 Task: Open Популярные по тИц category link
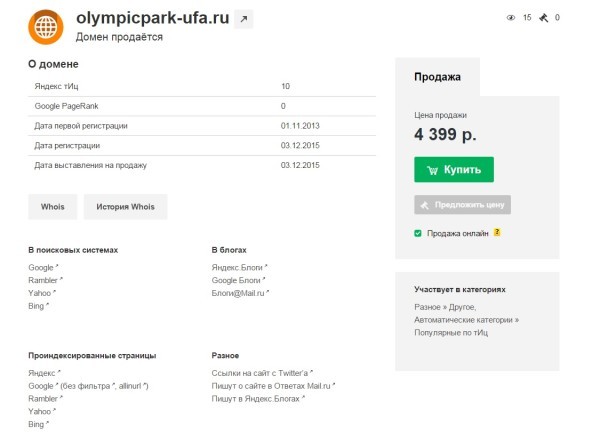(x=449, y=332)
